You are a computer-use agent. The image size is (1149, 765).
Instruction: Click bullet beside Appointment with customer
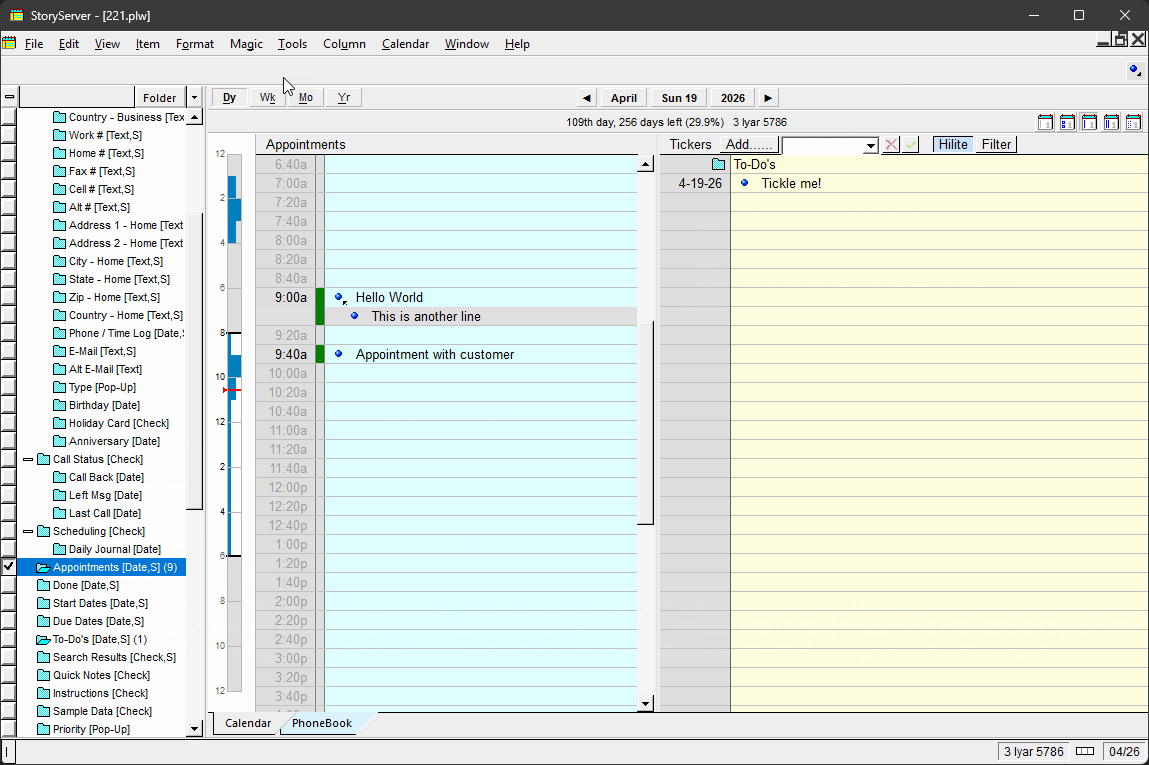pos(339,354)
